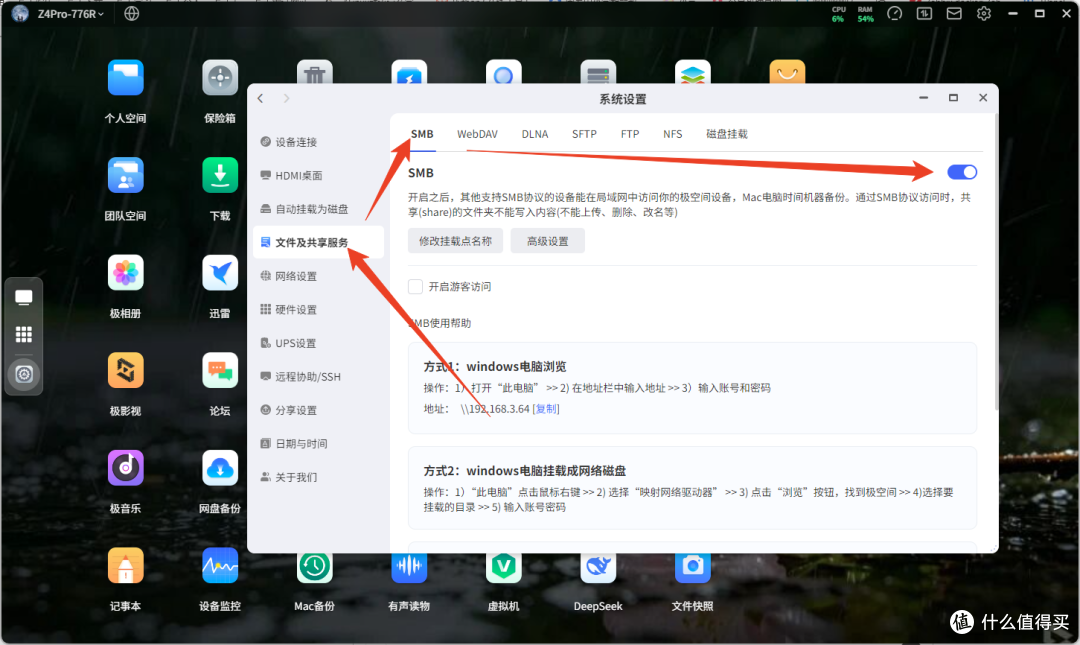Select 远程协助/SSH in sidebar
The image size is (1080, 645).
318,377
